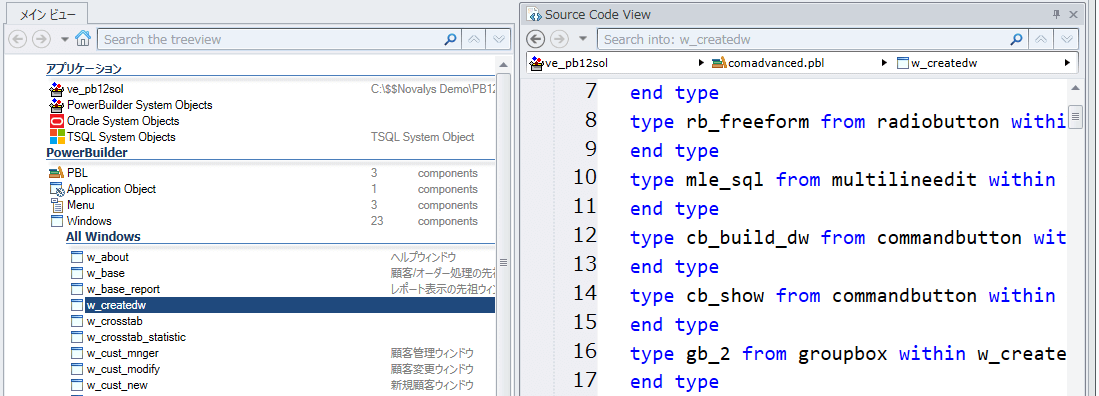The image size is (1099, 396).
Task: Click the Source Code View panel title
Action: [598, 14]
